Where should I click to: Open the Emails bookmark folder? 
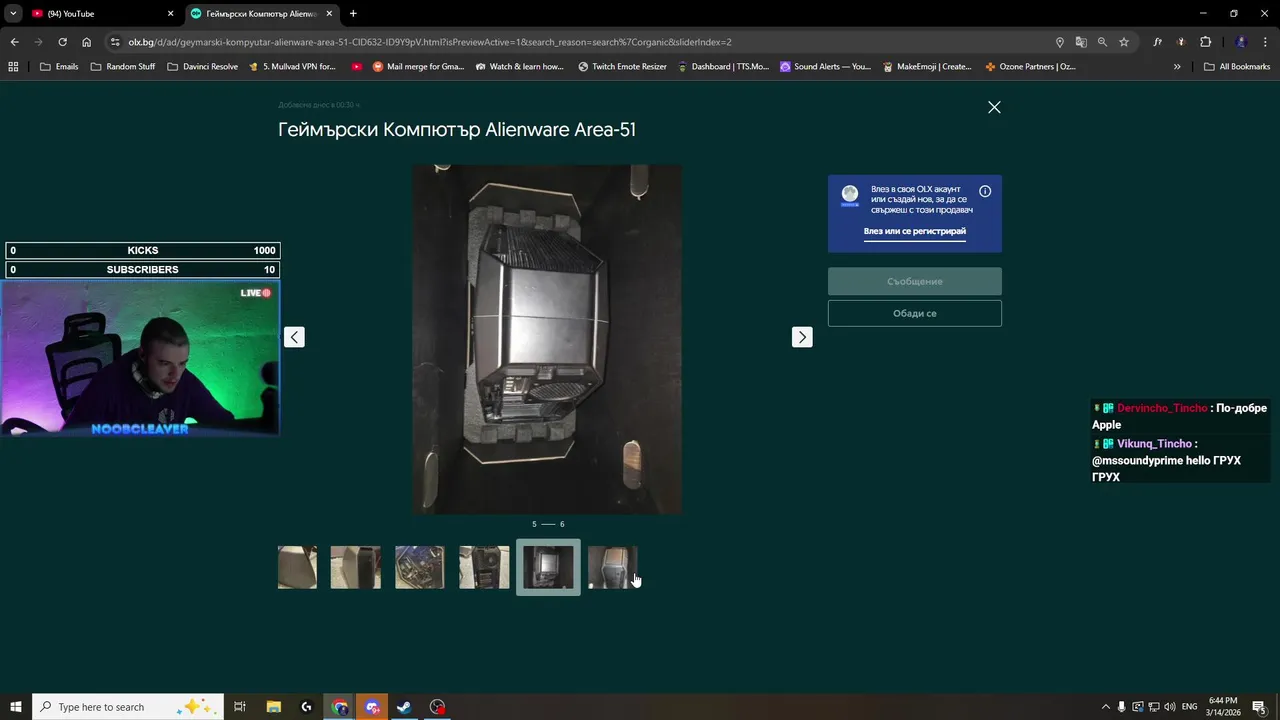coord(59,67)
